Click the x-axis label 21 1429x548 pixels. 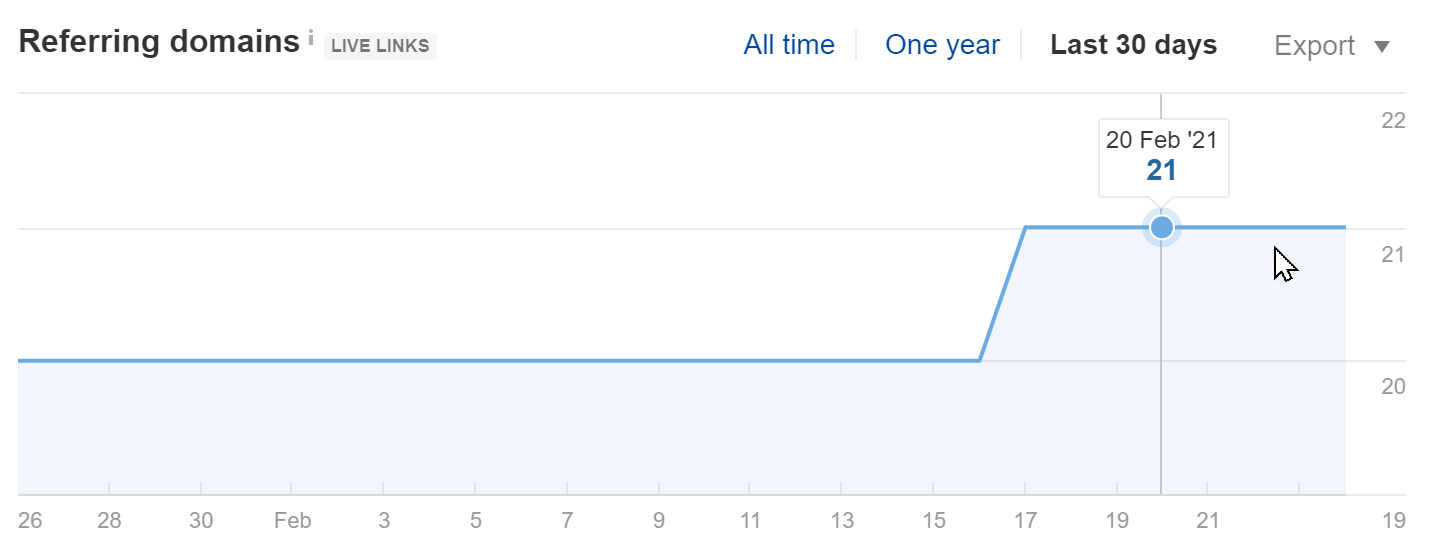point(1207,521)
